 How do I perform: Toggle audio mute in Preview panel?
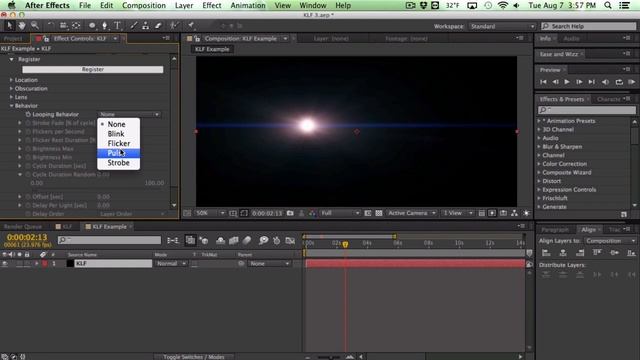click(605, 82)
